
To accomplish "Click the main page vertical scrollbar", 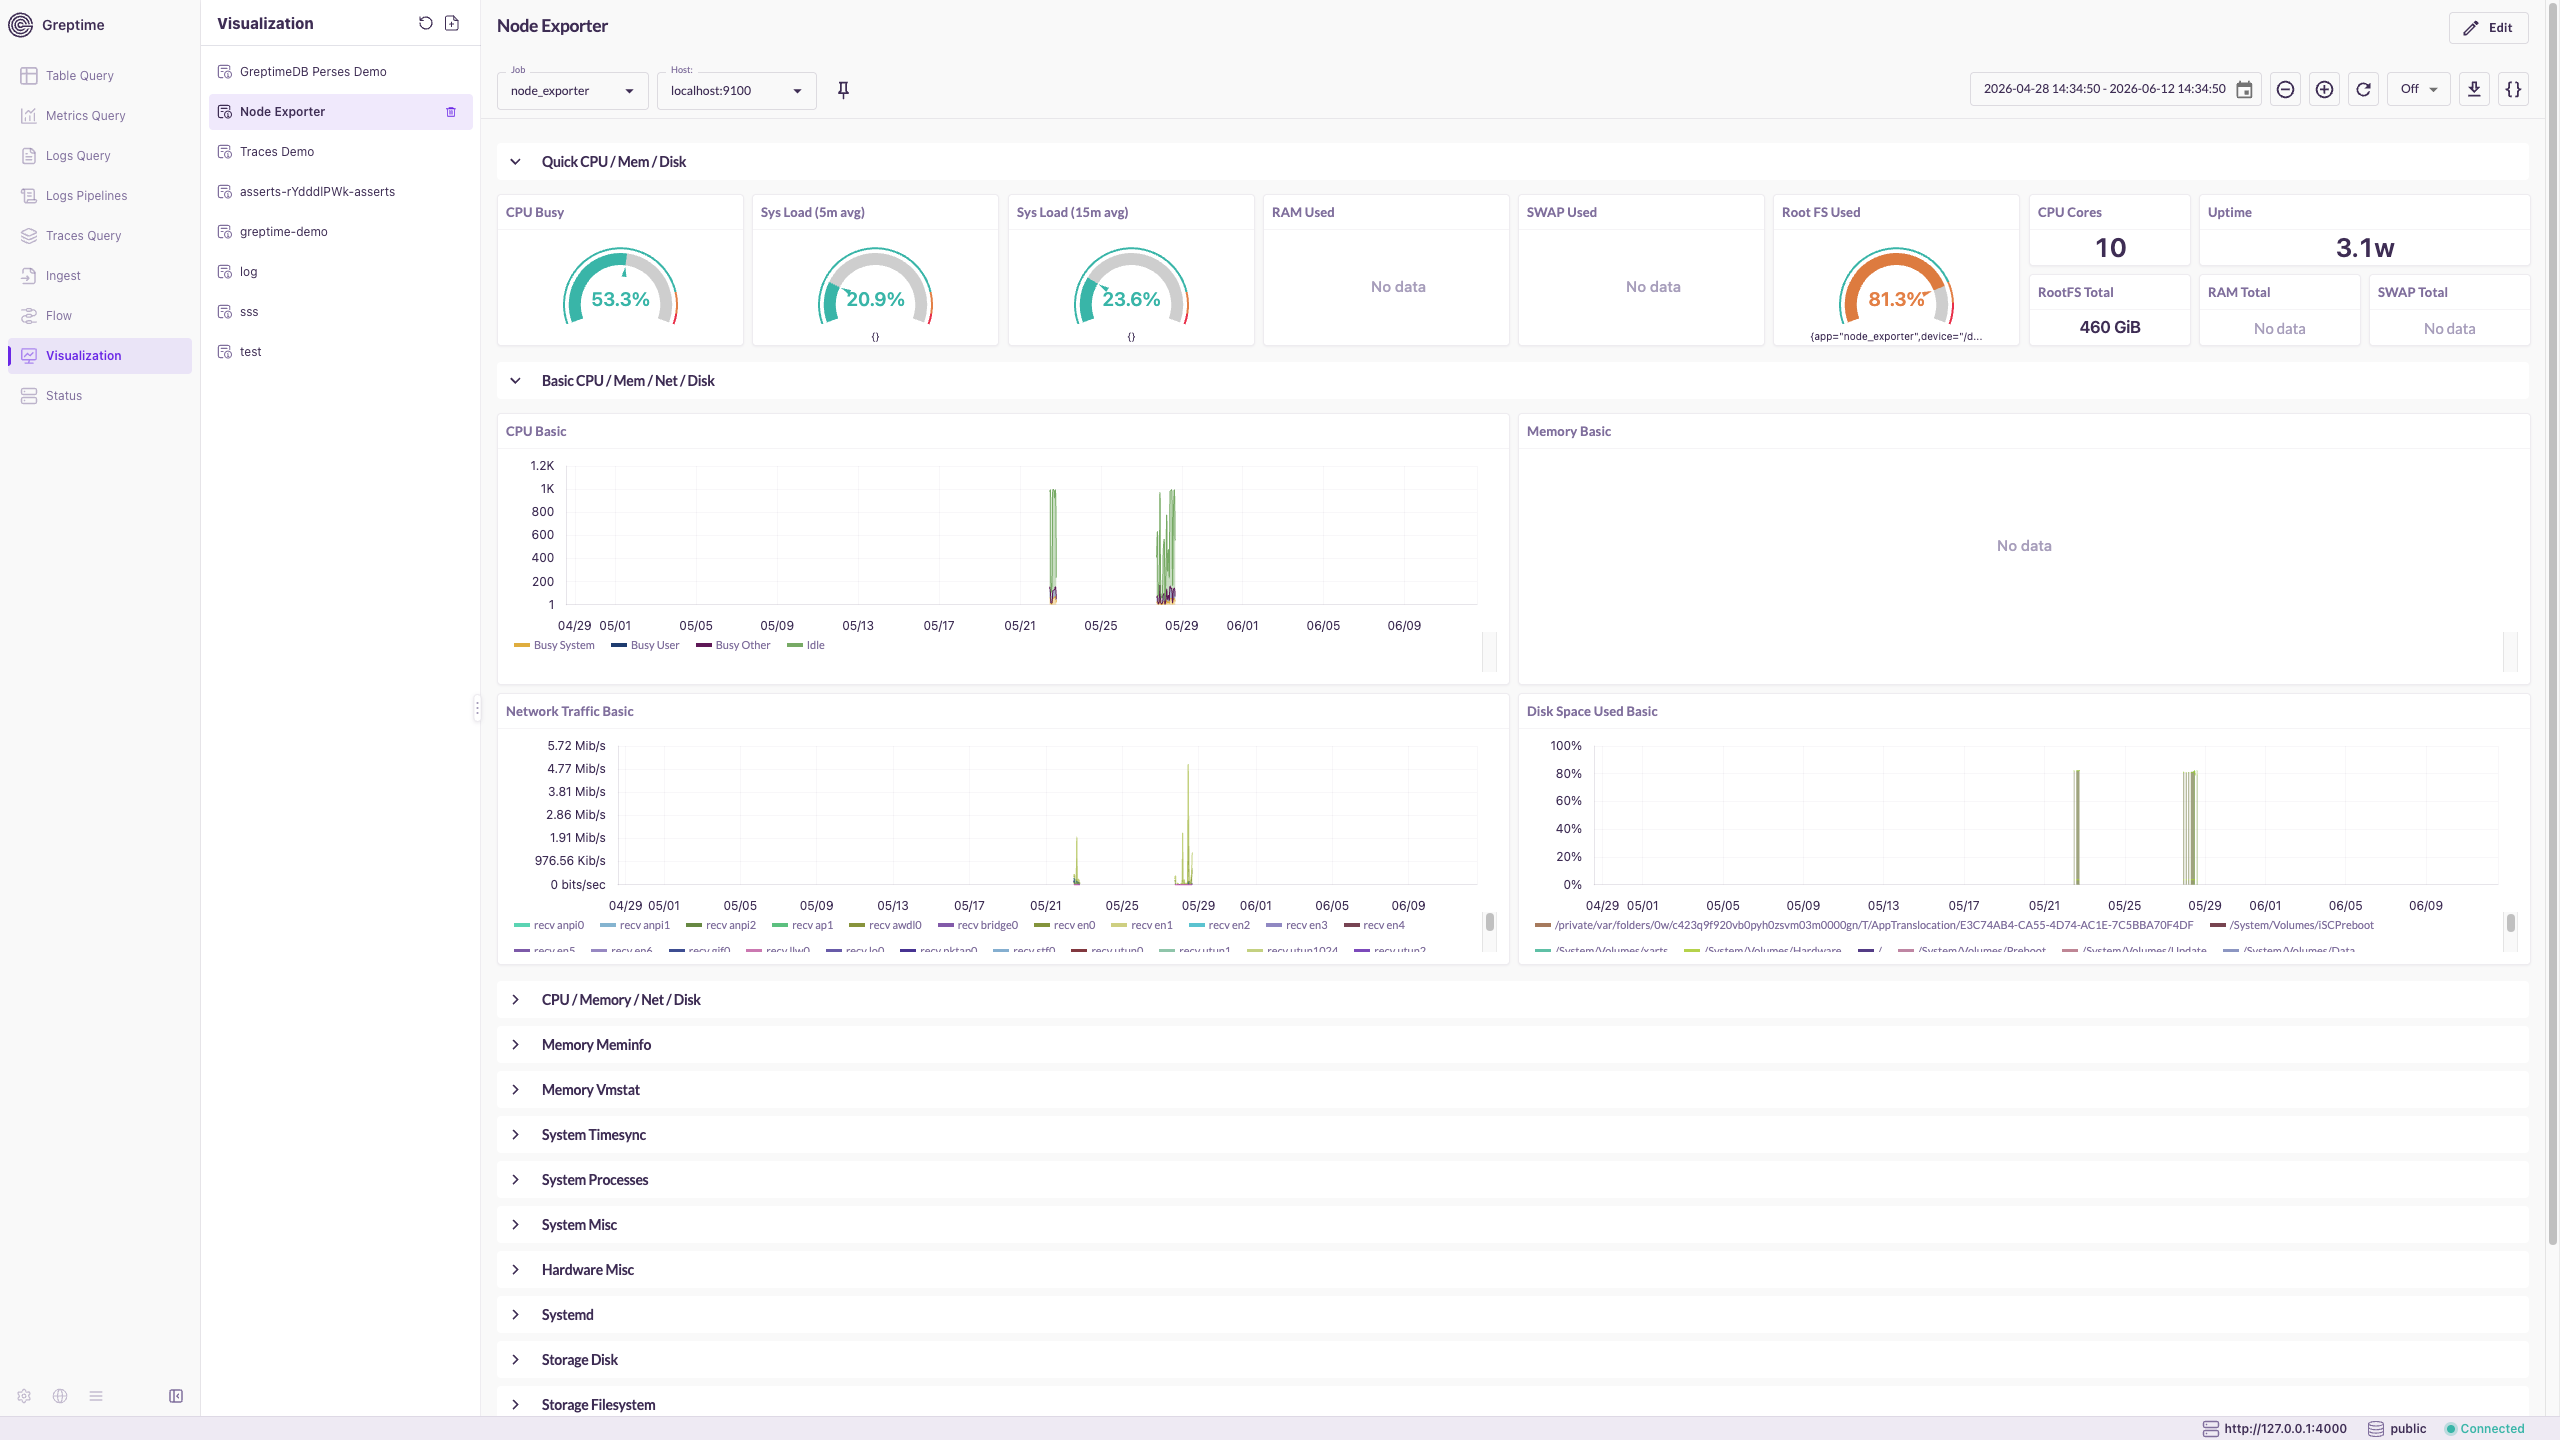I will click(x=2552, y=625).
